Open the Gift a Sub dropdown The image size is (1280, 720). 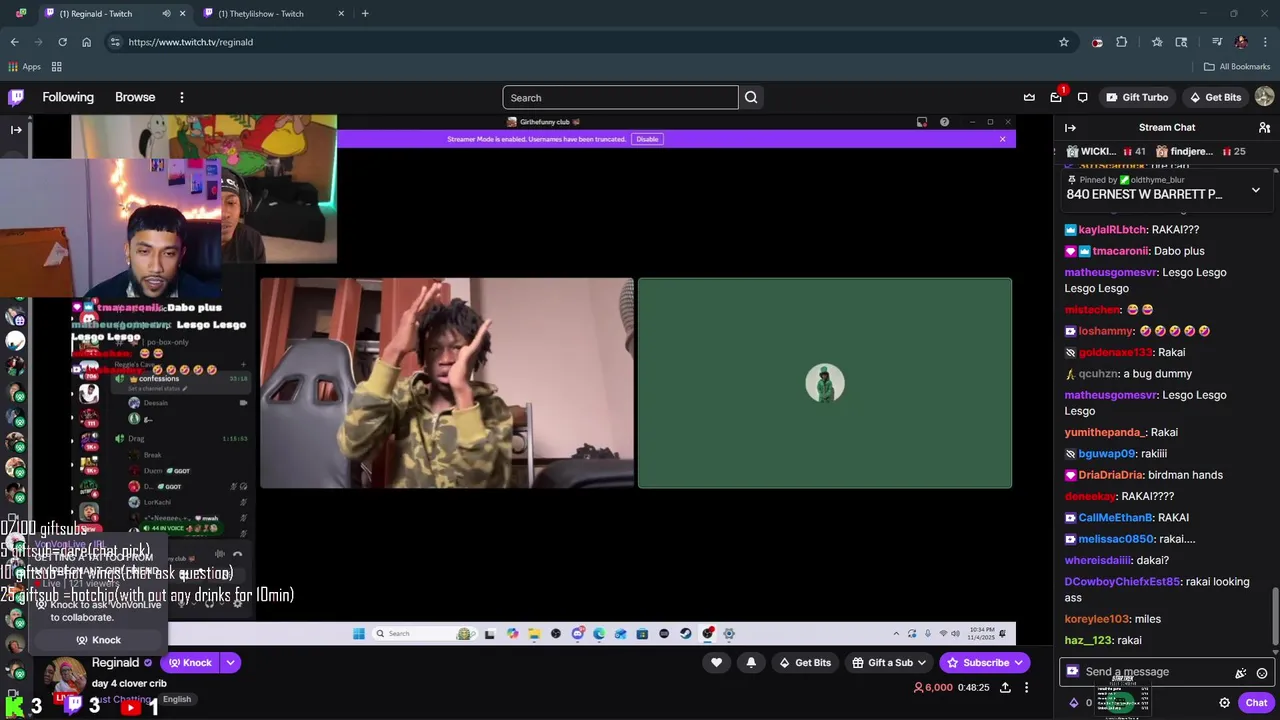click(889, 662)
